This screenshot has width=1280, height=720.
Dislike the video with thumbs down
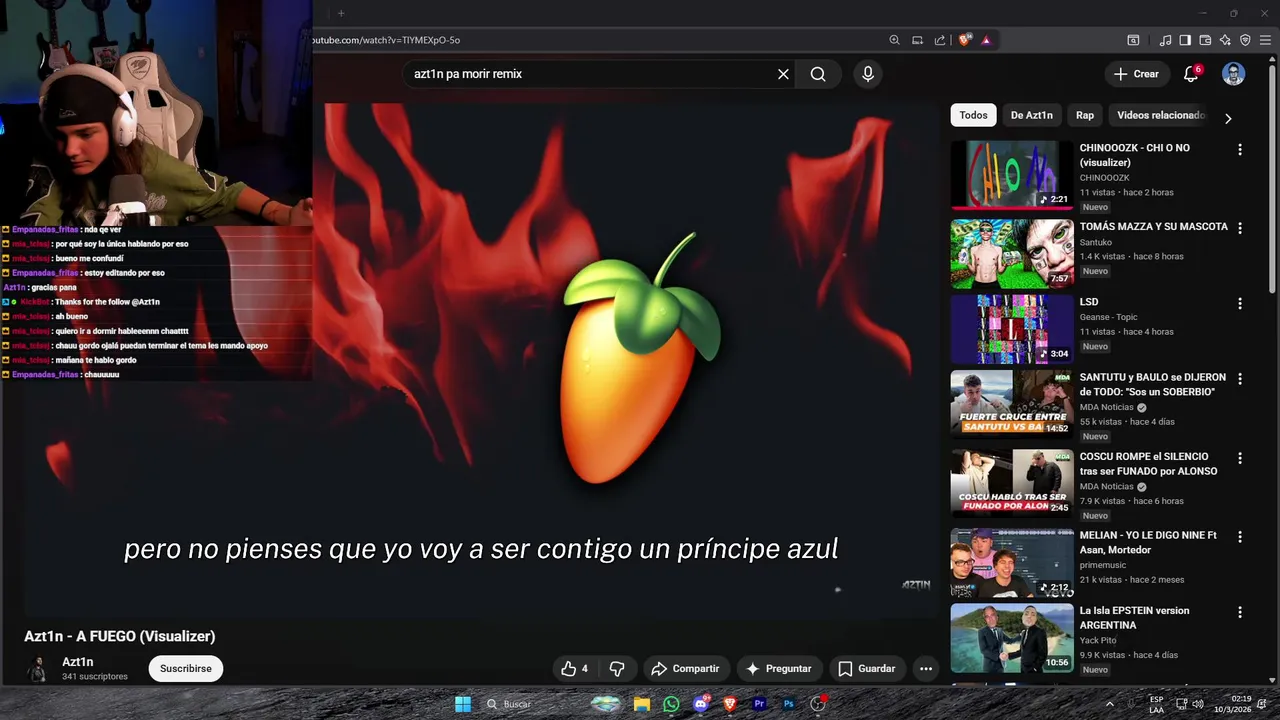tap(617, 669)
